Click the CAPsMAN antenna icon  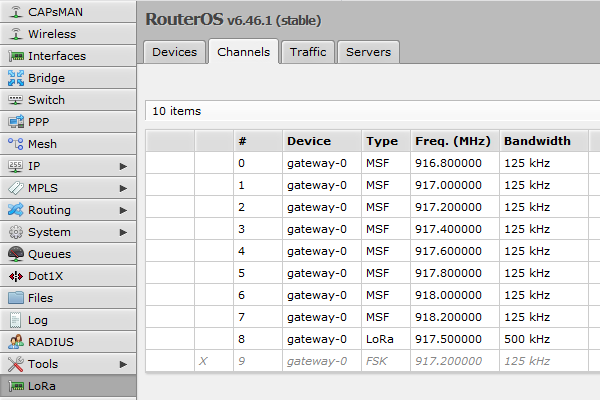coord(16,12)
